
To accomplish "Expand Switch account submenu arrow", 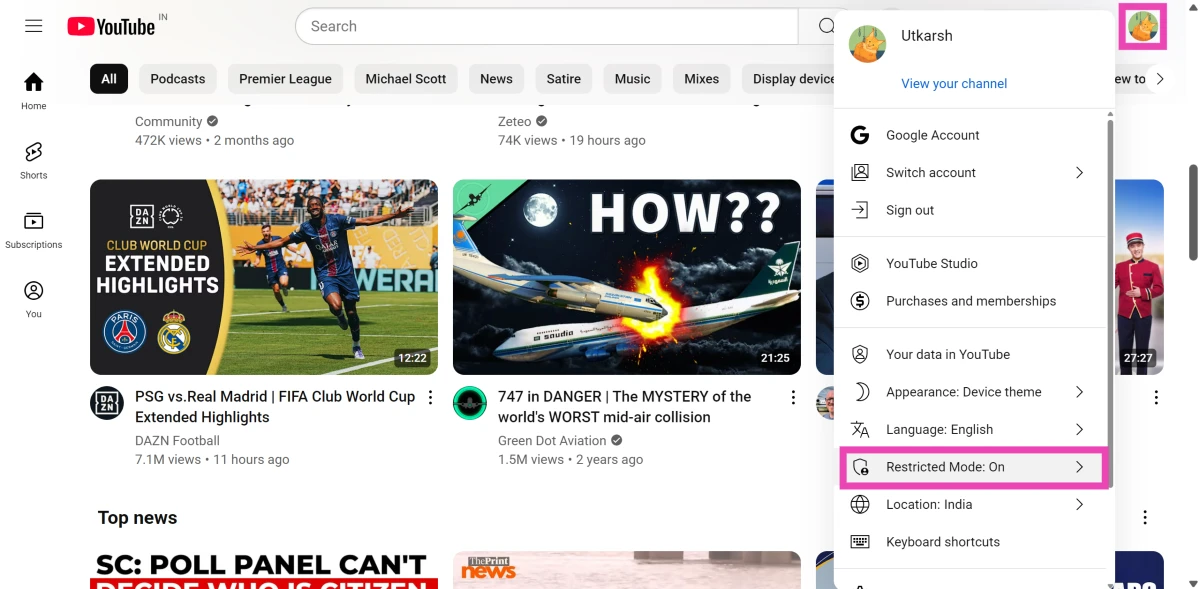I will [1079, 172].
